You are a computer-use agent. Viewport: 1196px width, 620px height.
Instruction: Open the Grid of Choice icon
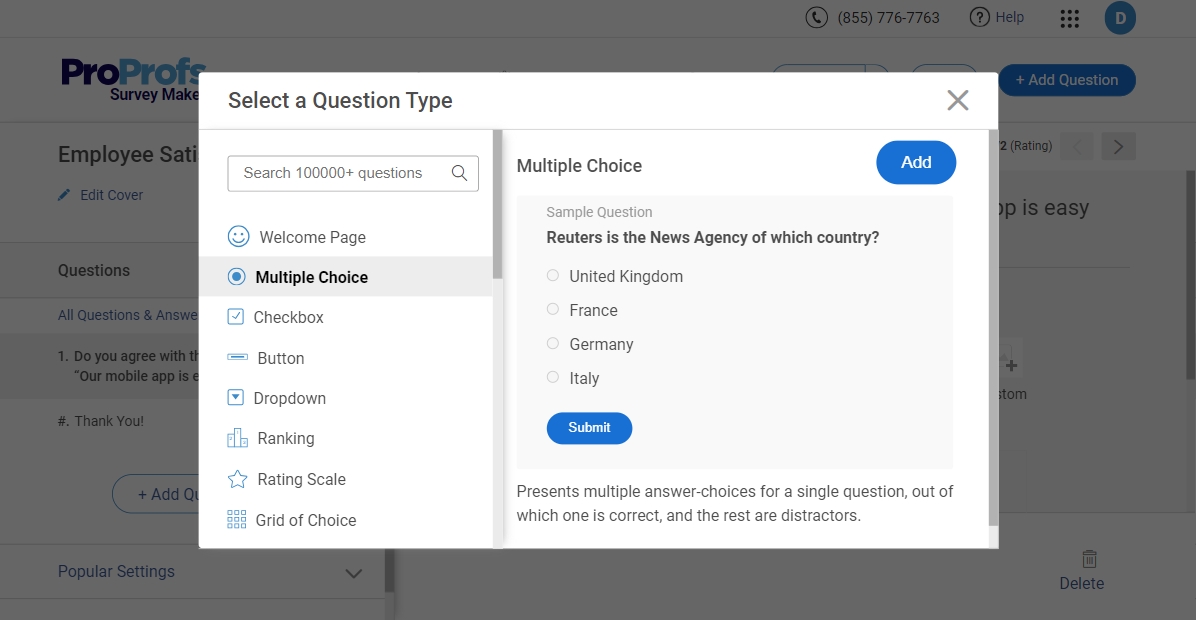pyautogui.click(x=237, y=519)
